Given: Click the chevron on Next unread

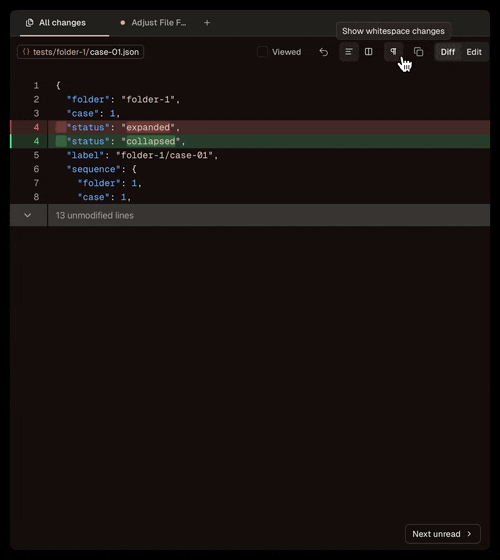Looking at the screenshot, I should tap(469, 534).
